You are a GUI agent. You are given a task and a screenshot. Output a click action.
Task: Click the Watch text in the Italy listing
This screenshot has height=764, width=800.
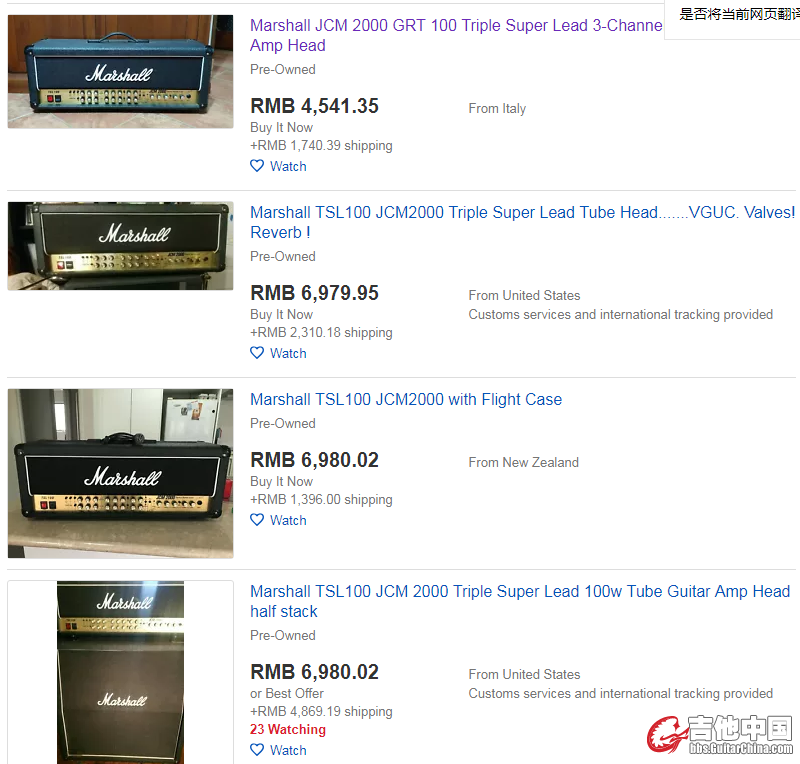click(x=288, y=166)
